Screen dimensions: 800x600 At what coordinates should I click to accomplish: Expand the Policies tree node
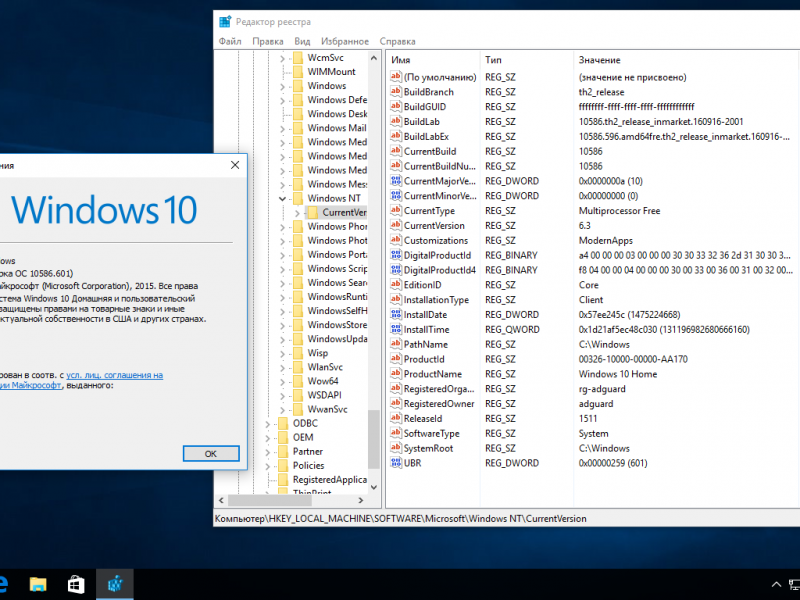point(267,466)
